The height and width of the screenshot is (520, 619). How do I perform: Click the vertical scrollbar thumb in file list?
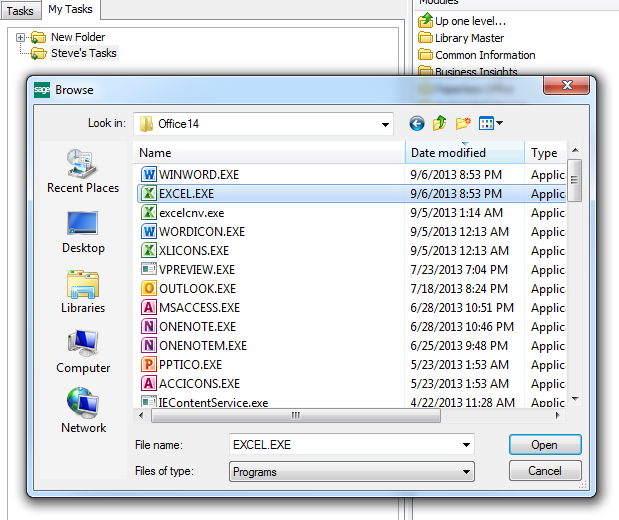[x=574, y=180]
